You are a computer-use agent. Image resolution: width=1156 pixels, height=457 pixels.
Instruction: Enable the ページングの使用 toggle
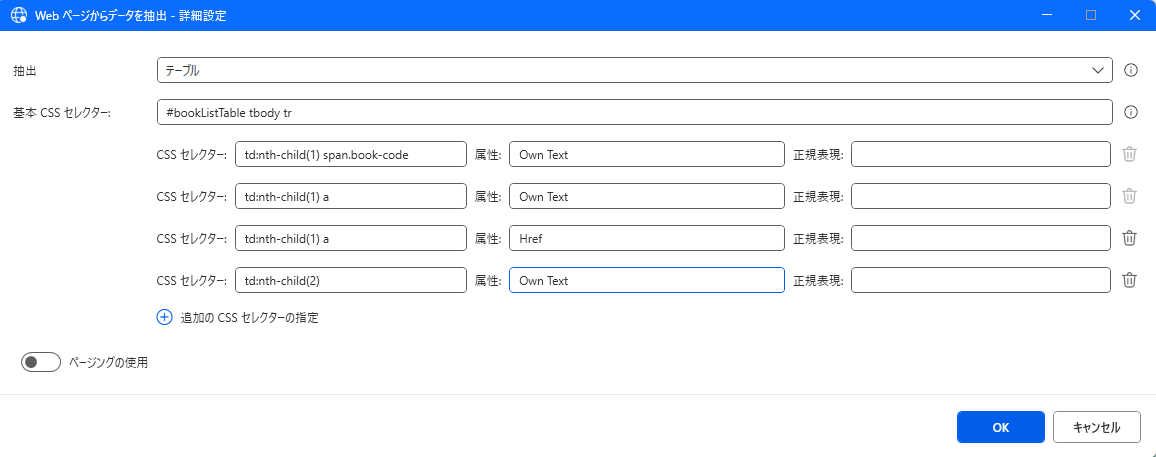41,362
